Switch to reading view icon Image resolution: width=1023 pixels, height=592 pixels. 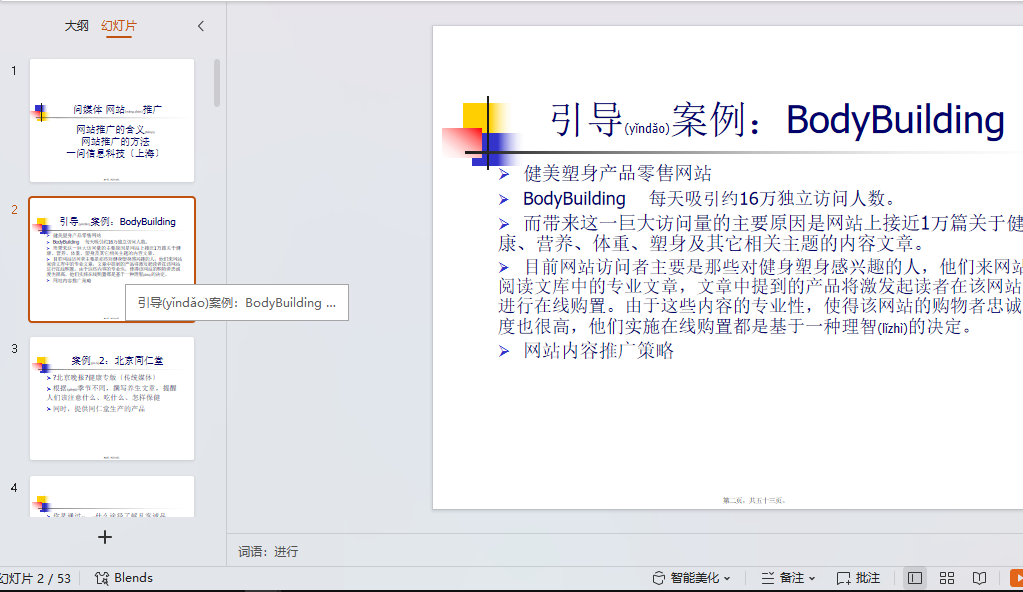coord(979,578)
